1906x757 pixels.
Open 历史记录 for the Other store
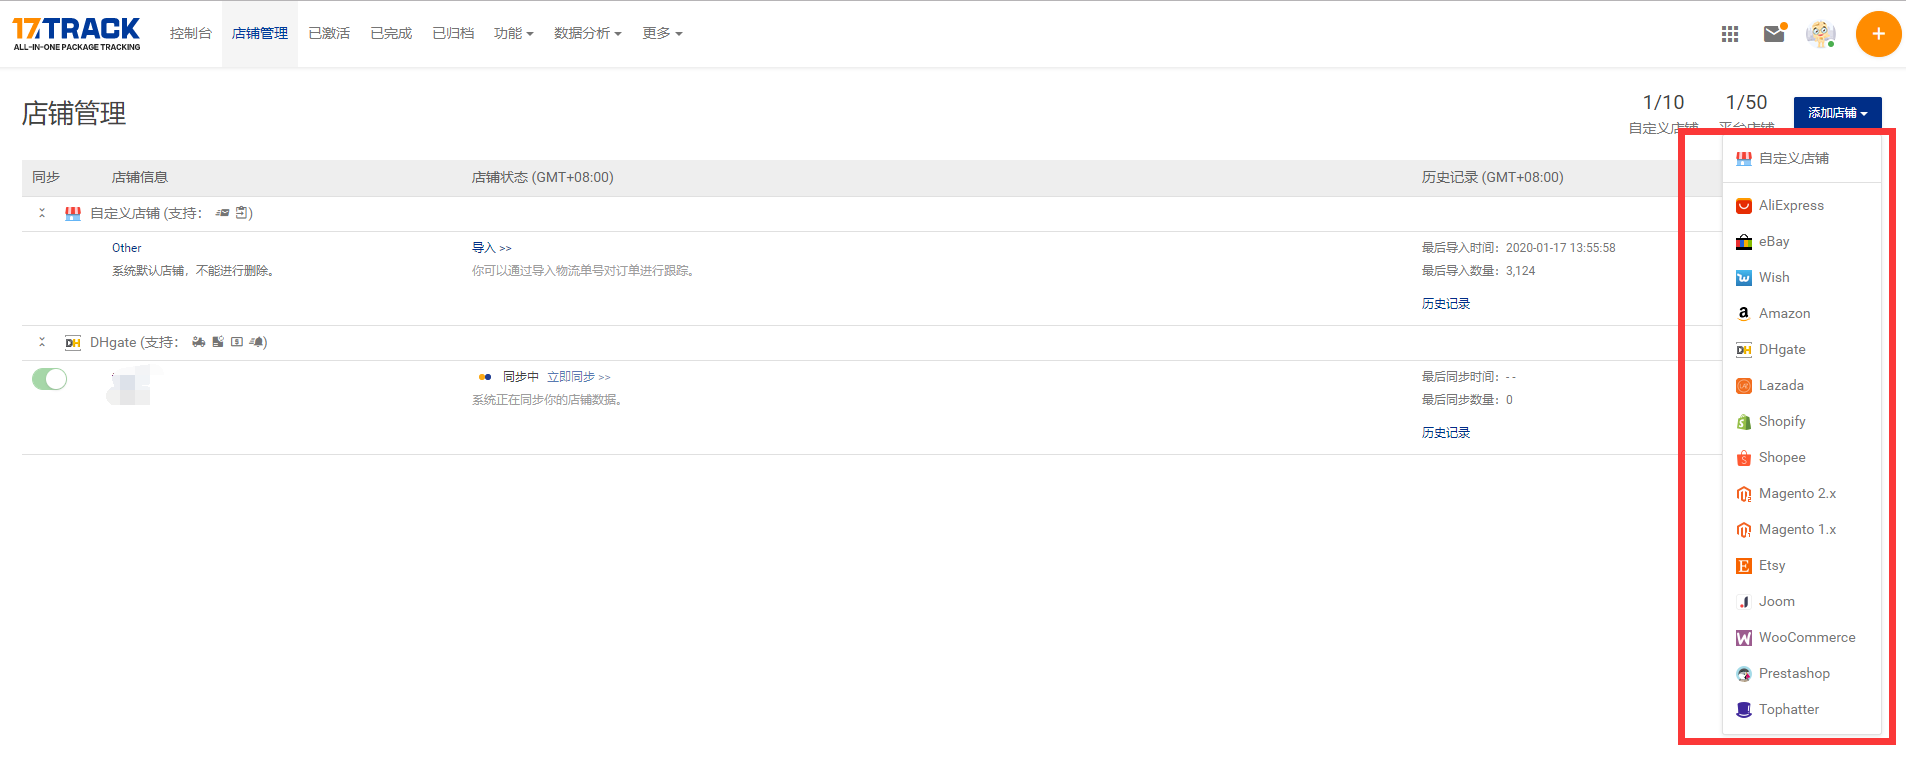click(1446, 304)
